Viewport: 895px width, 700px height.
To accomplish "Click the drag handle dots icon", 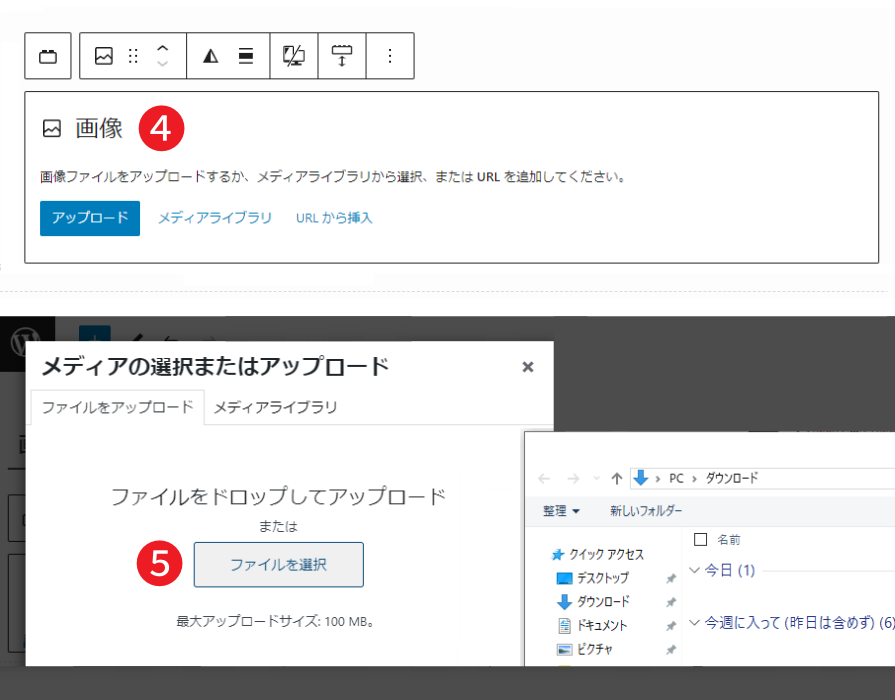I will click(x=133, y=56).
